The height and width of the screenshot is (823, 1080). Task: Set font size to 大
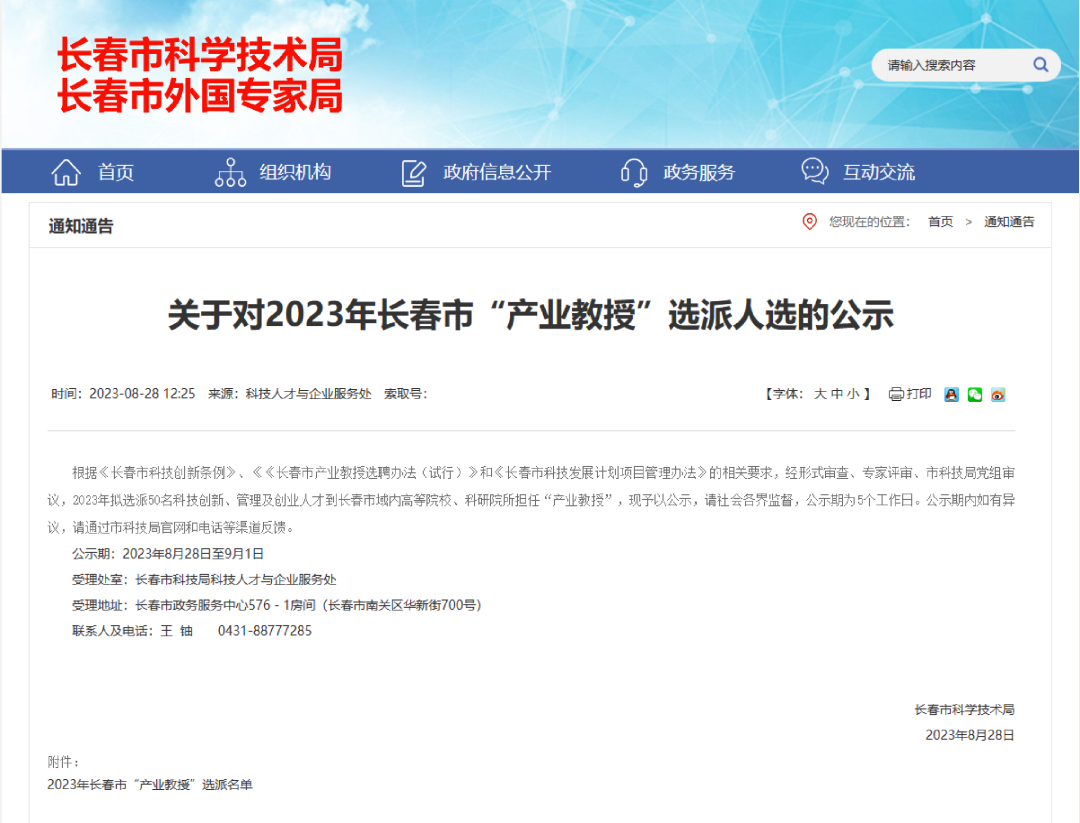click(820, 394)
